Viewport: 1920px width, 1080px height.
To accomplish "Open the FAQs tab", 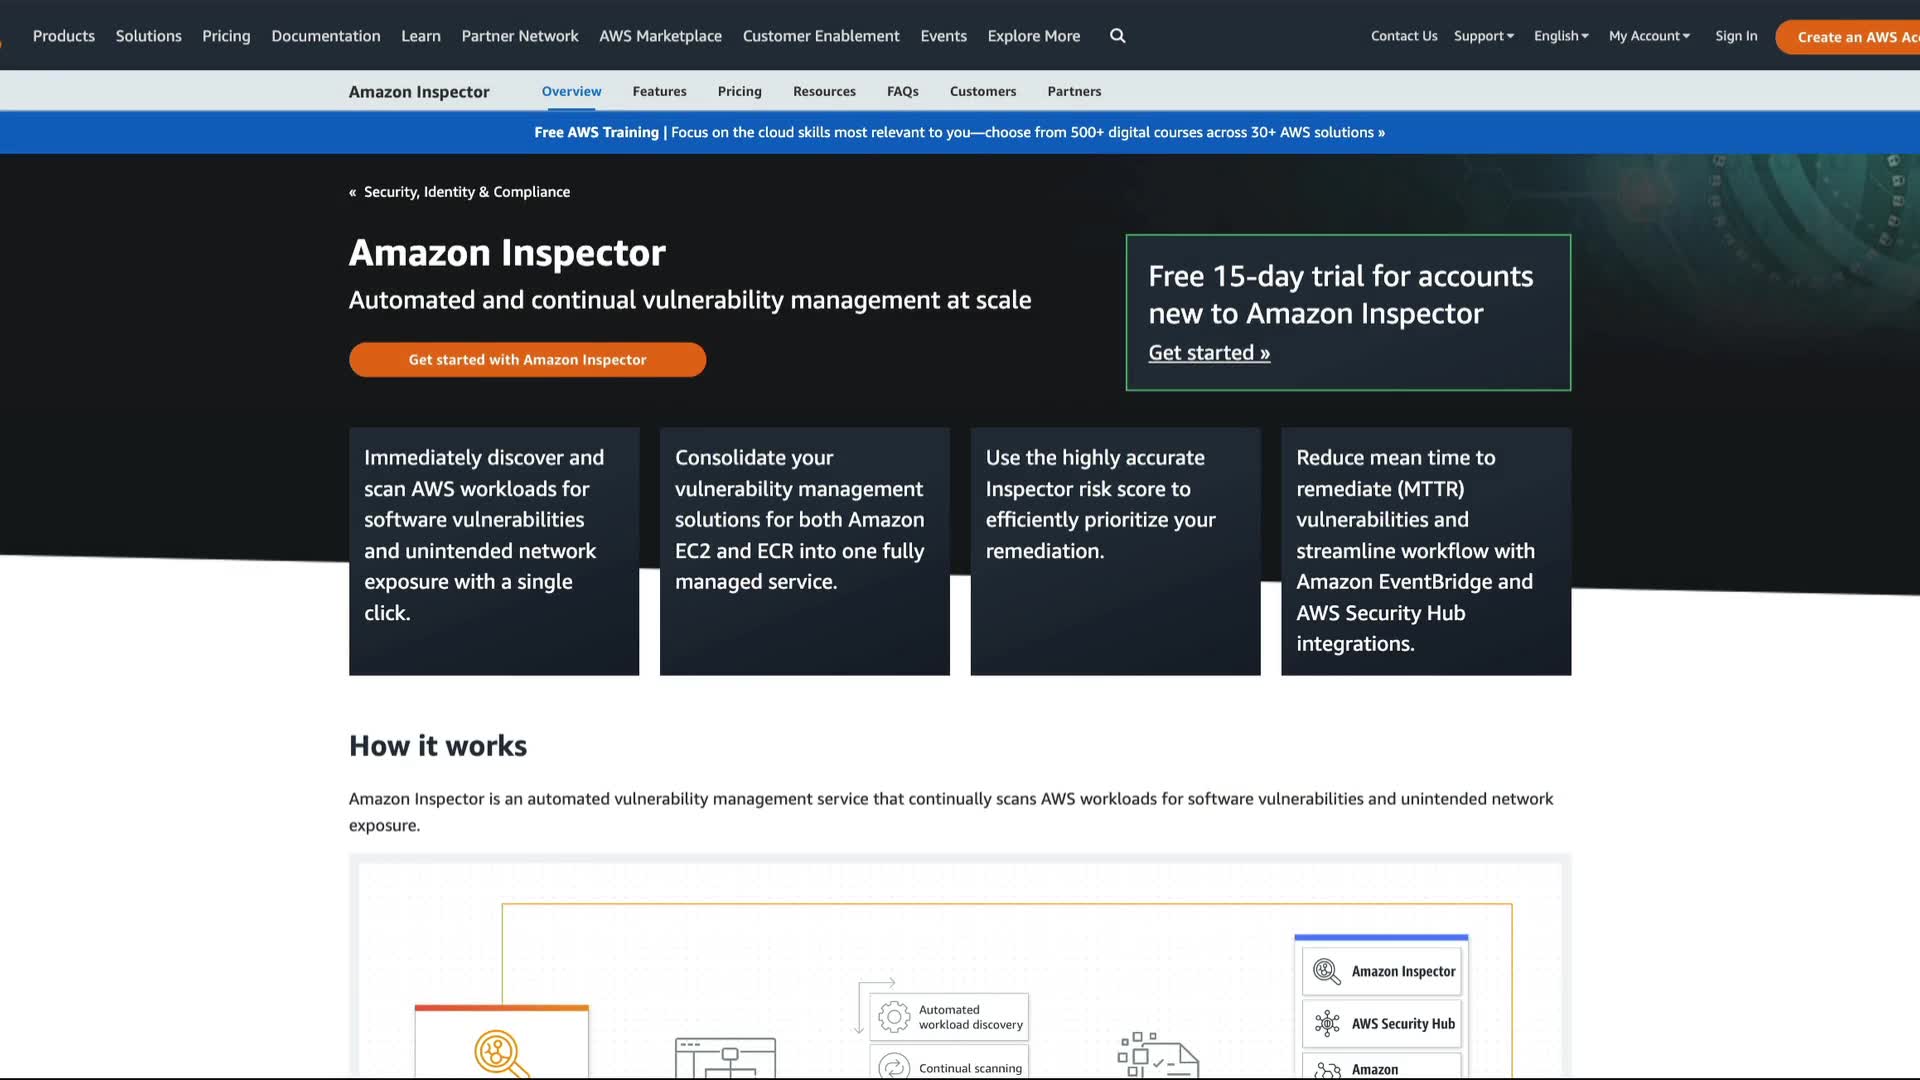I will (x=902, y=91).
